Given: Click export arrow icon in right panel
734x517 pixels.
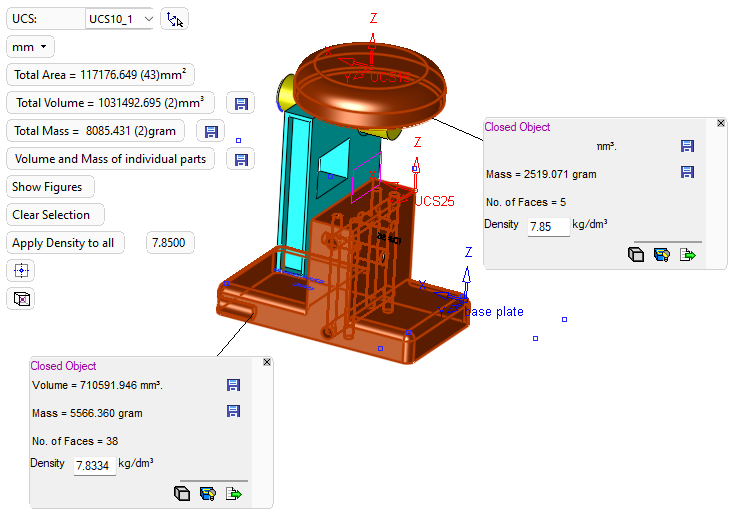Looking at the screenshot, I should pos(687,255).
